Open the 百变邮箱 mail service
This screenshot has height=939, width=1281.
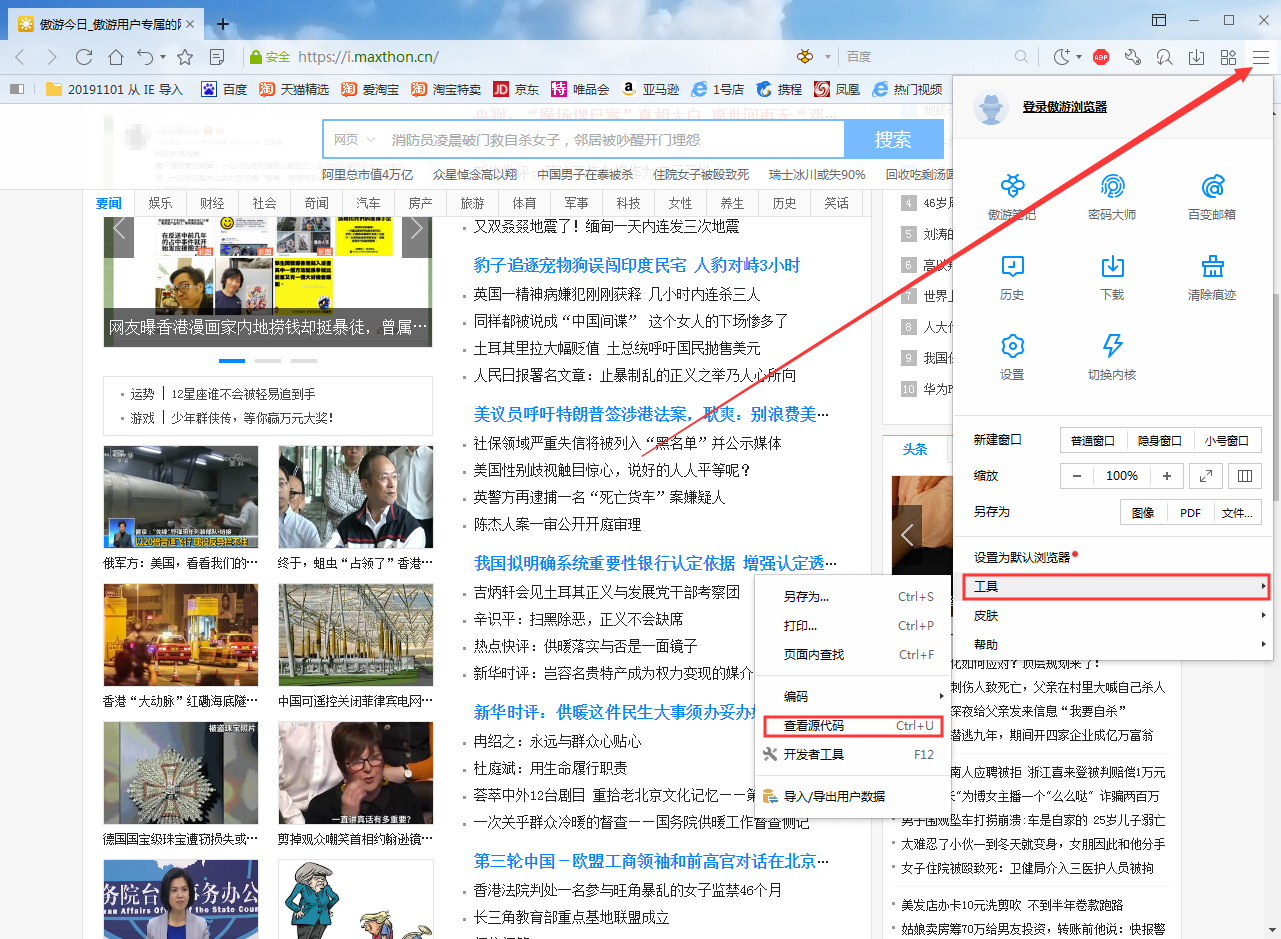[1212, 195]
